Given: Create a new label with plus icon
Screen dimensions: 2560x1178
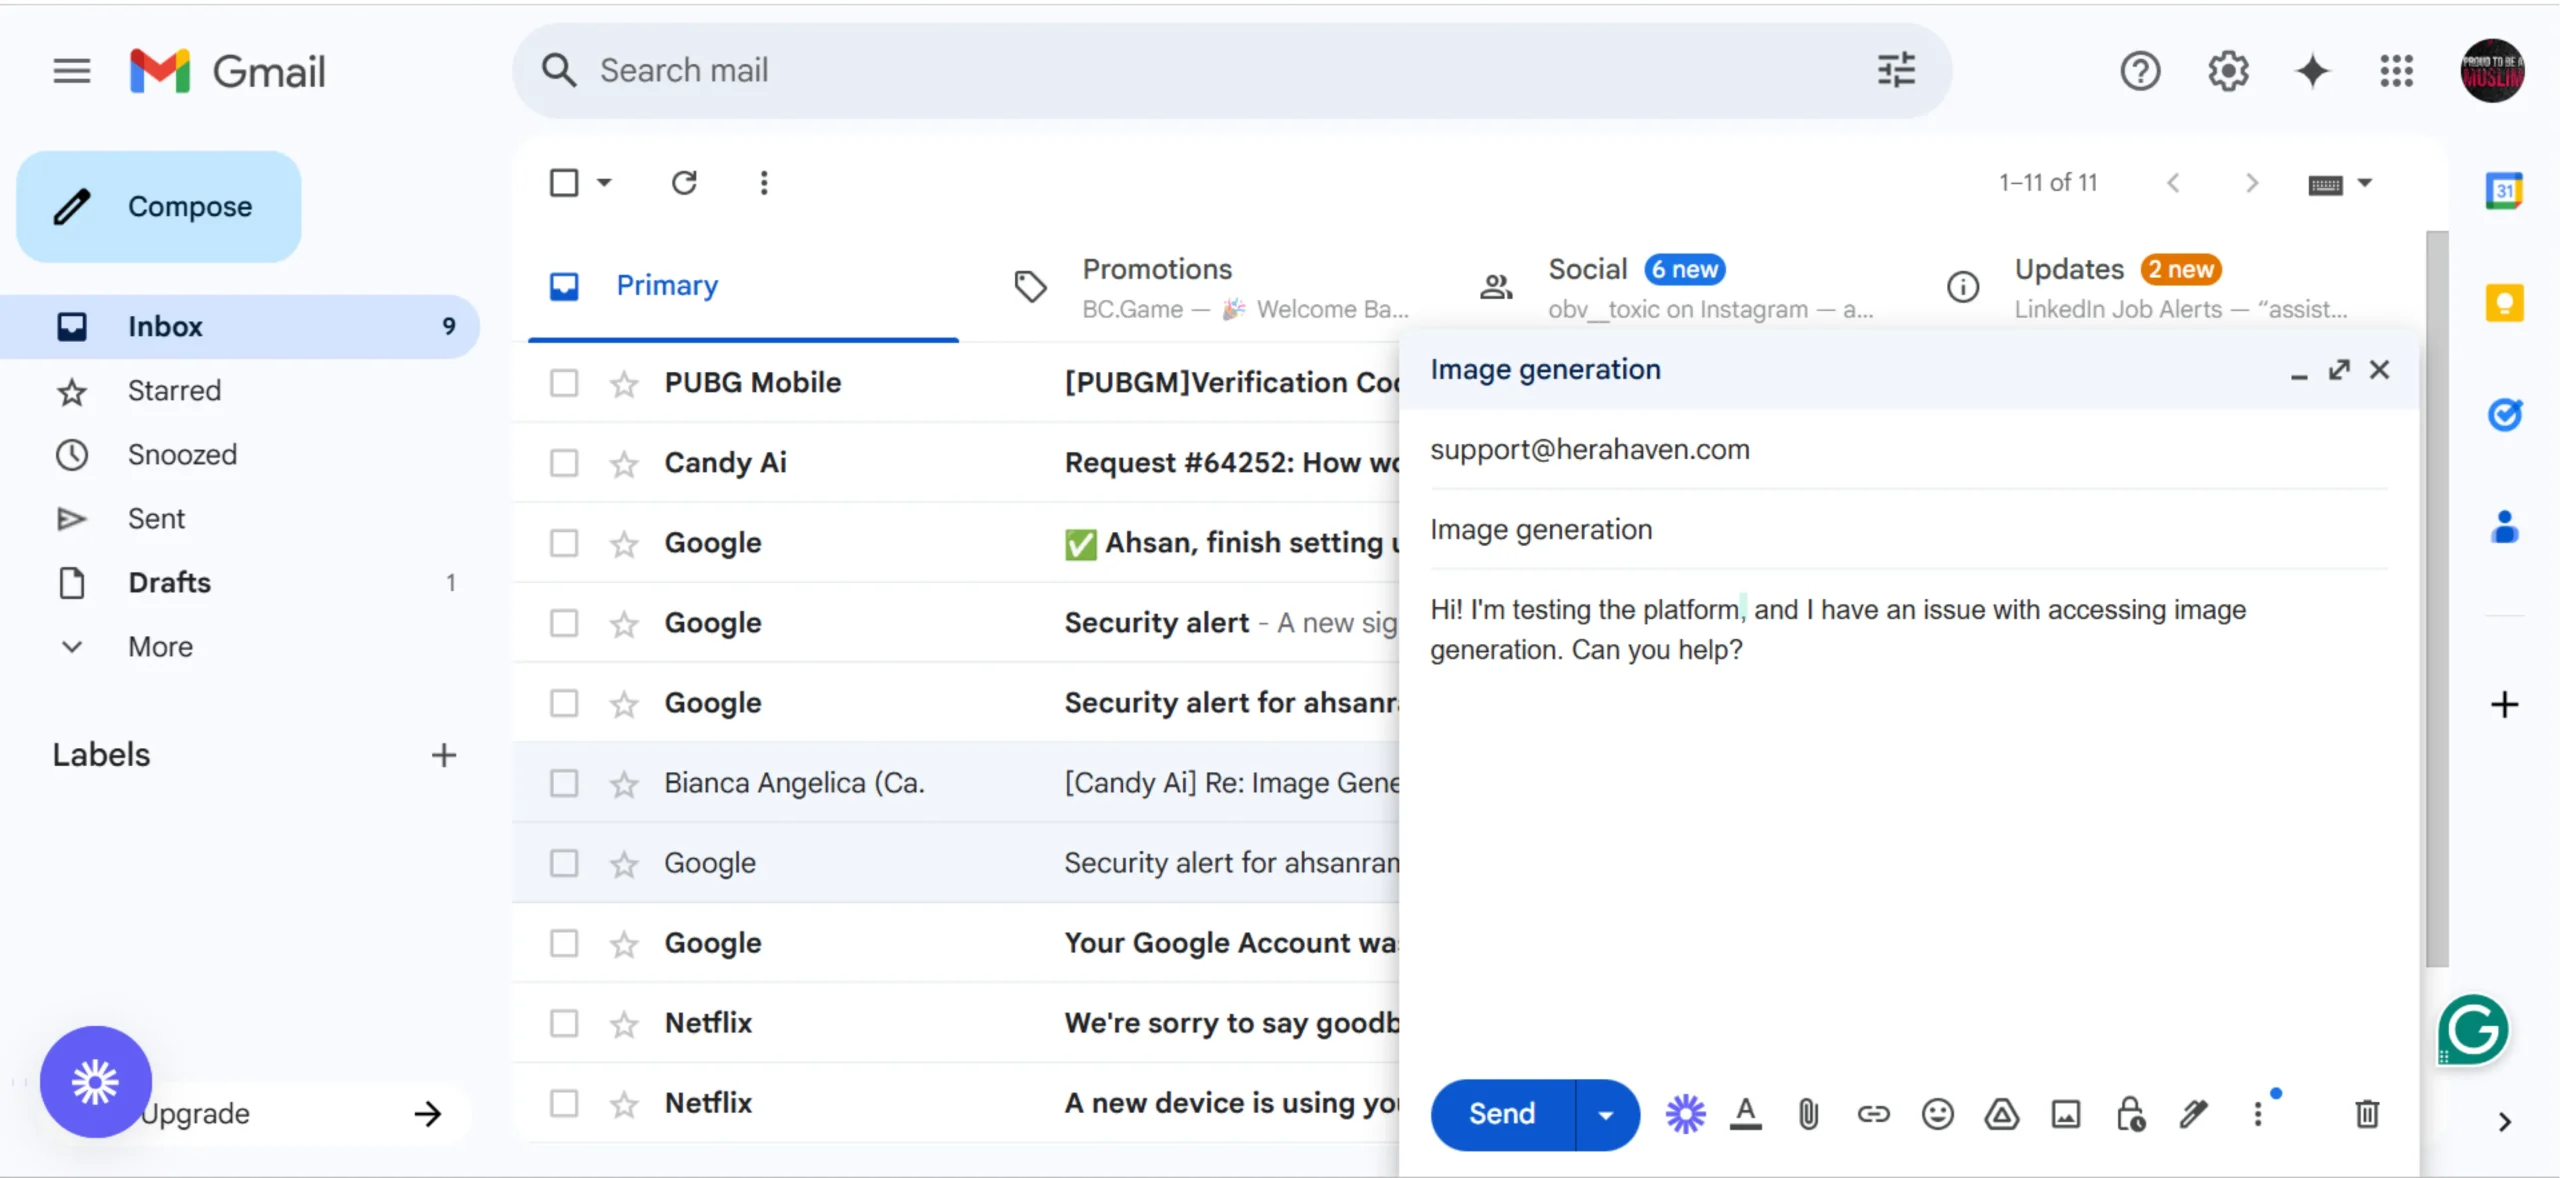Looking at the screenshot, I should click(443, 755).
